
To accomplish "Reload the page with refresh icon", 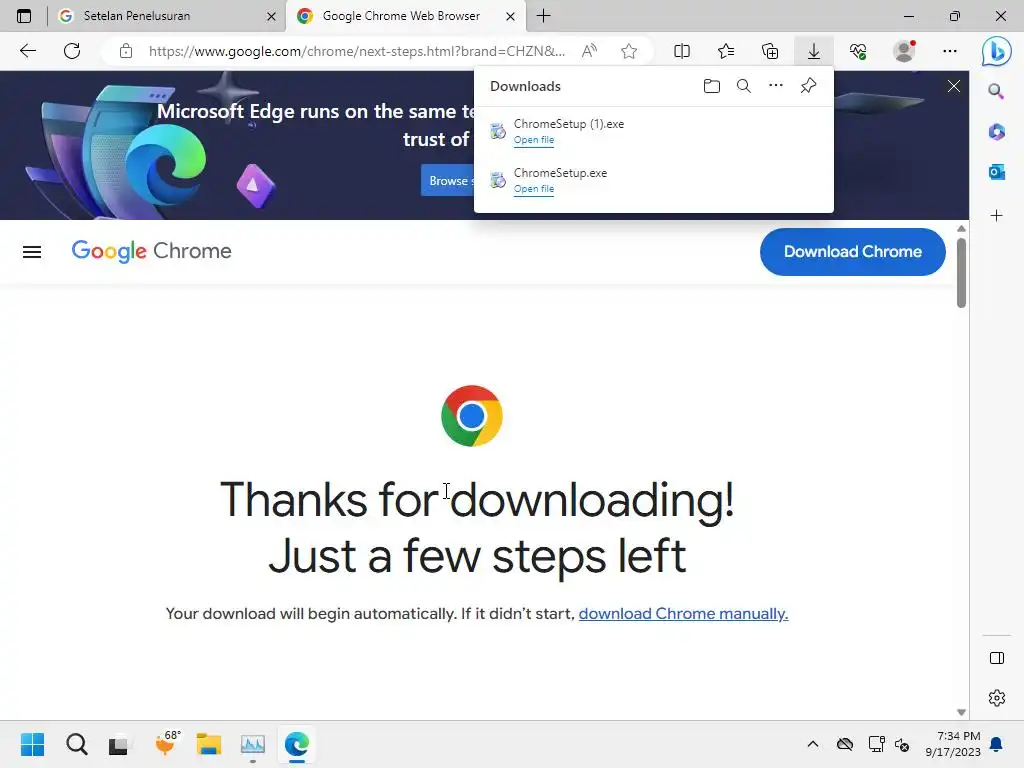I will (x=72, y=51).
